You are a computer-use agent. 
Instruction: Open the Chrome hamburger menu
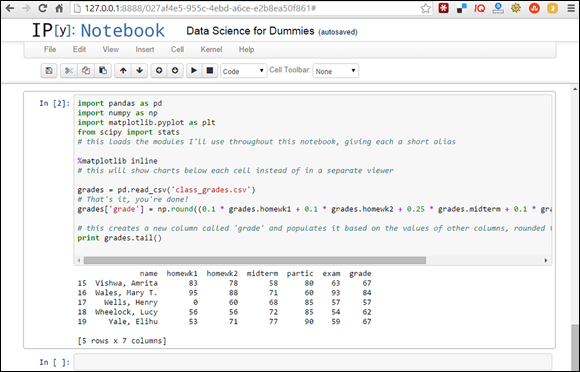pos(571,8)
